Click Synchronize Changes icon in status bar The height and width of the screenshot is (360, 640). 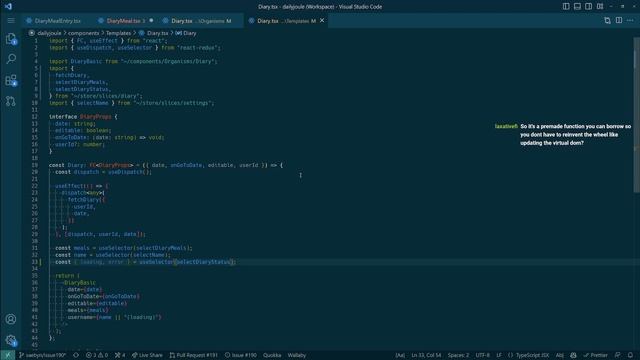76,355
